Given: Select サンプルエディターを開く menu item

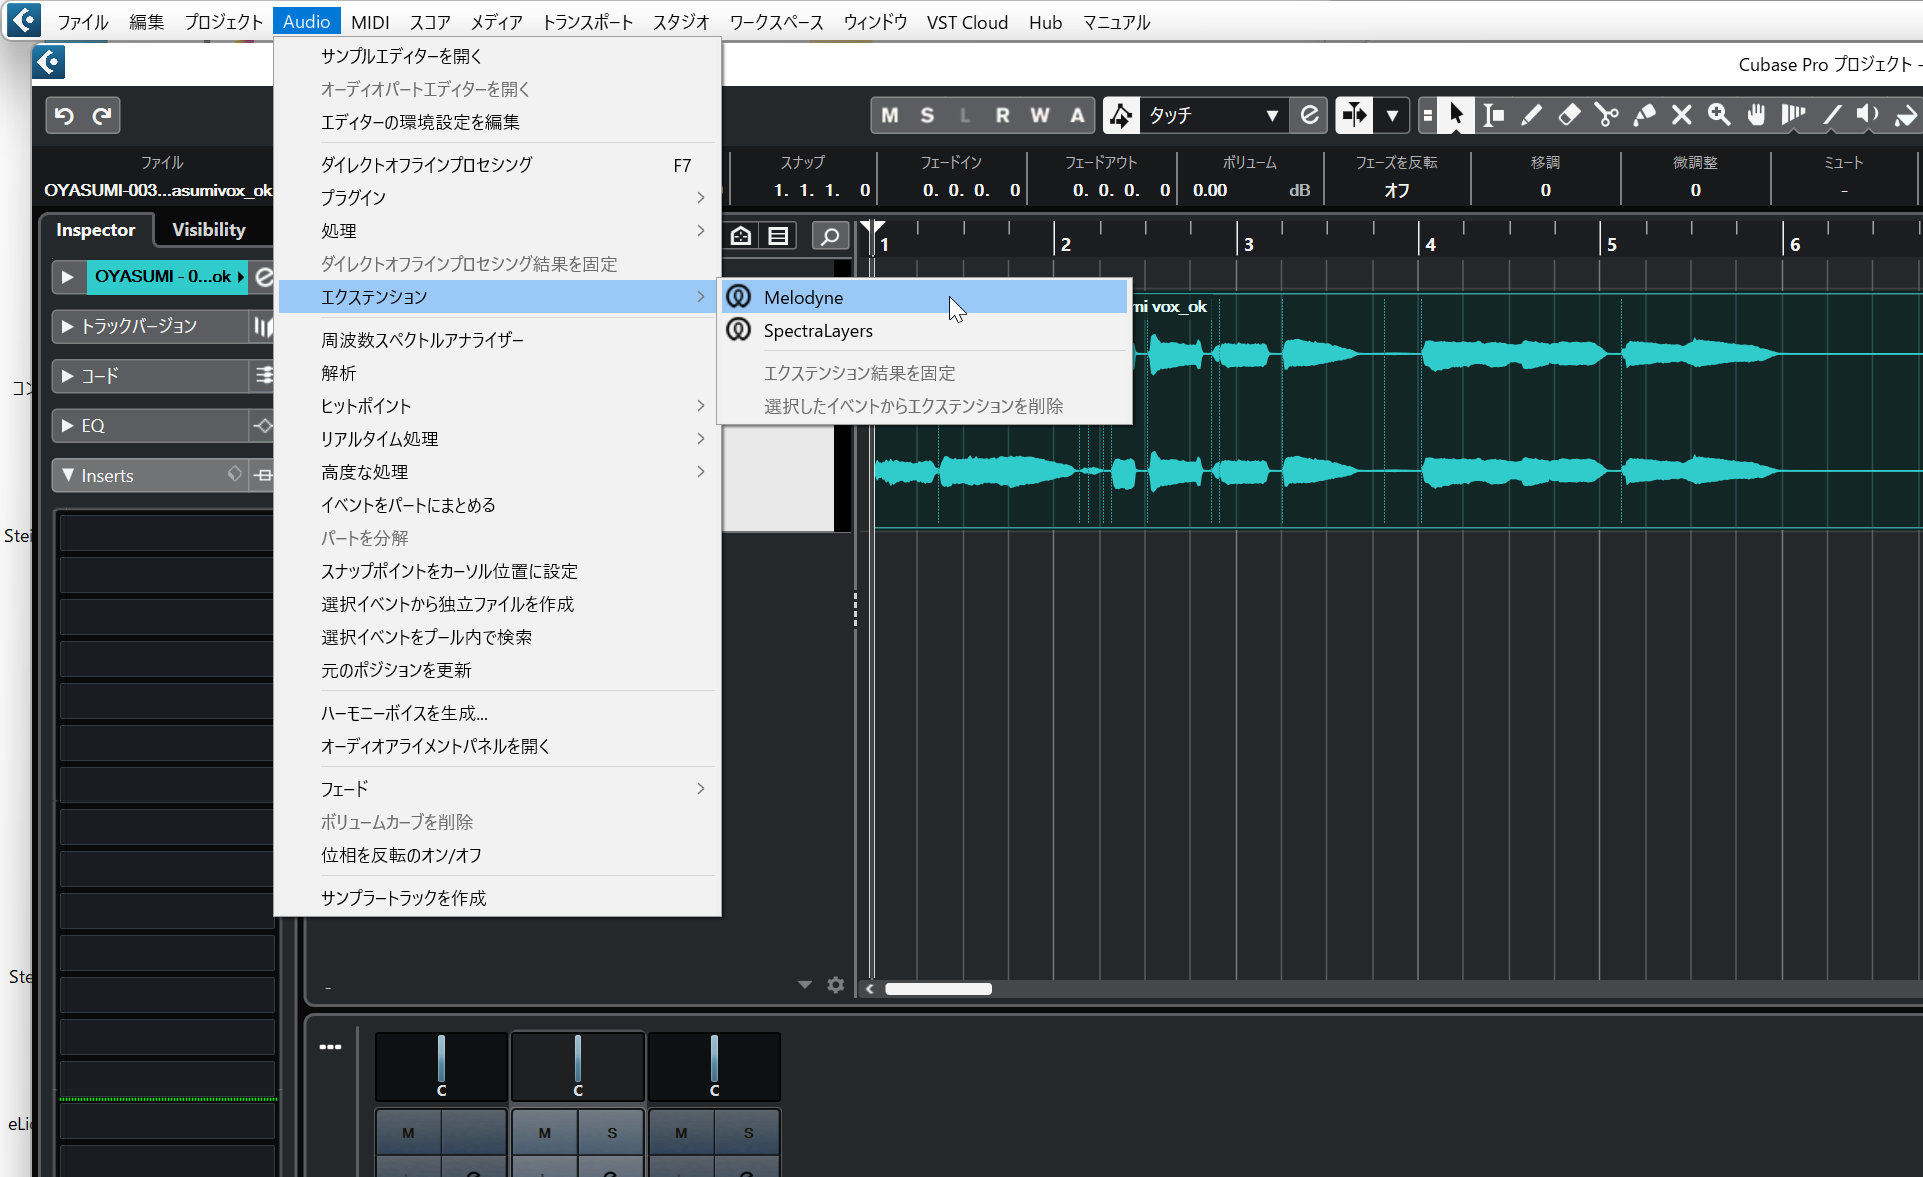Looking at the screenshot, I should coord(497,56).
